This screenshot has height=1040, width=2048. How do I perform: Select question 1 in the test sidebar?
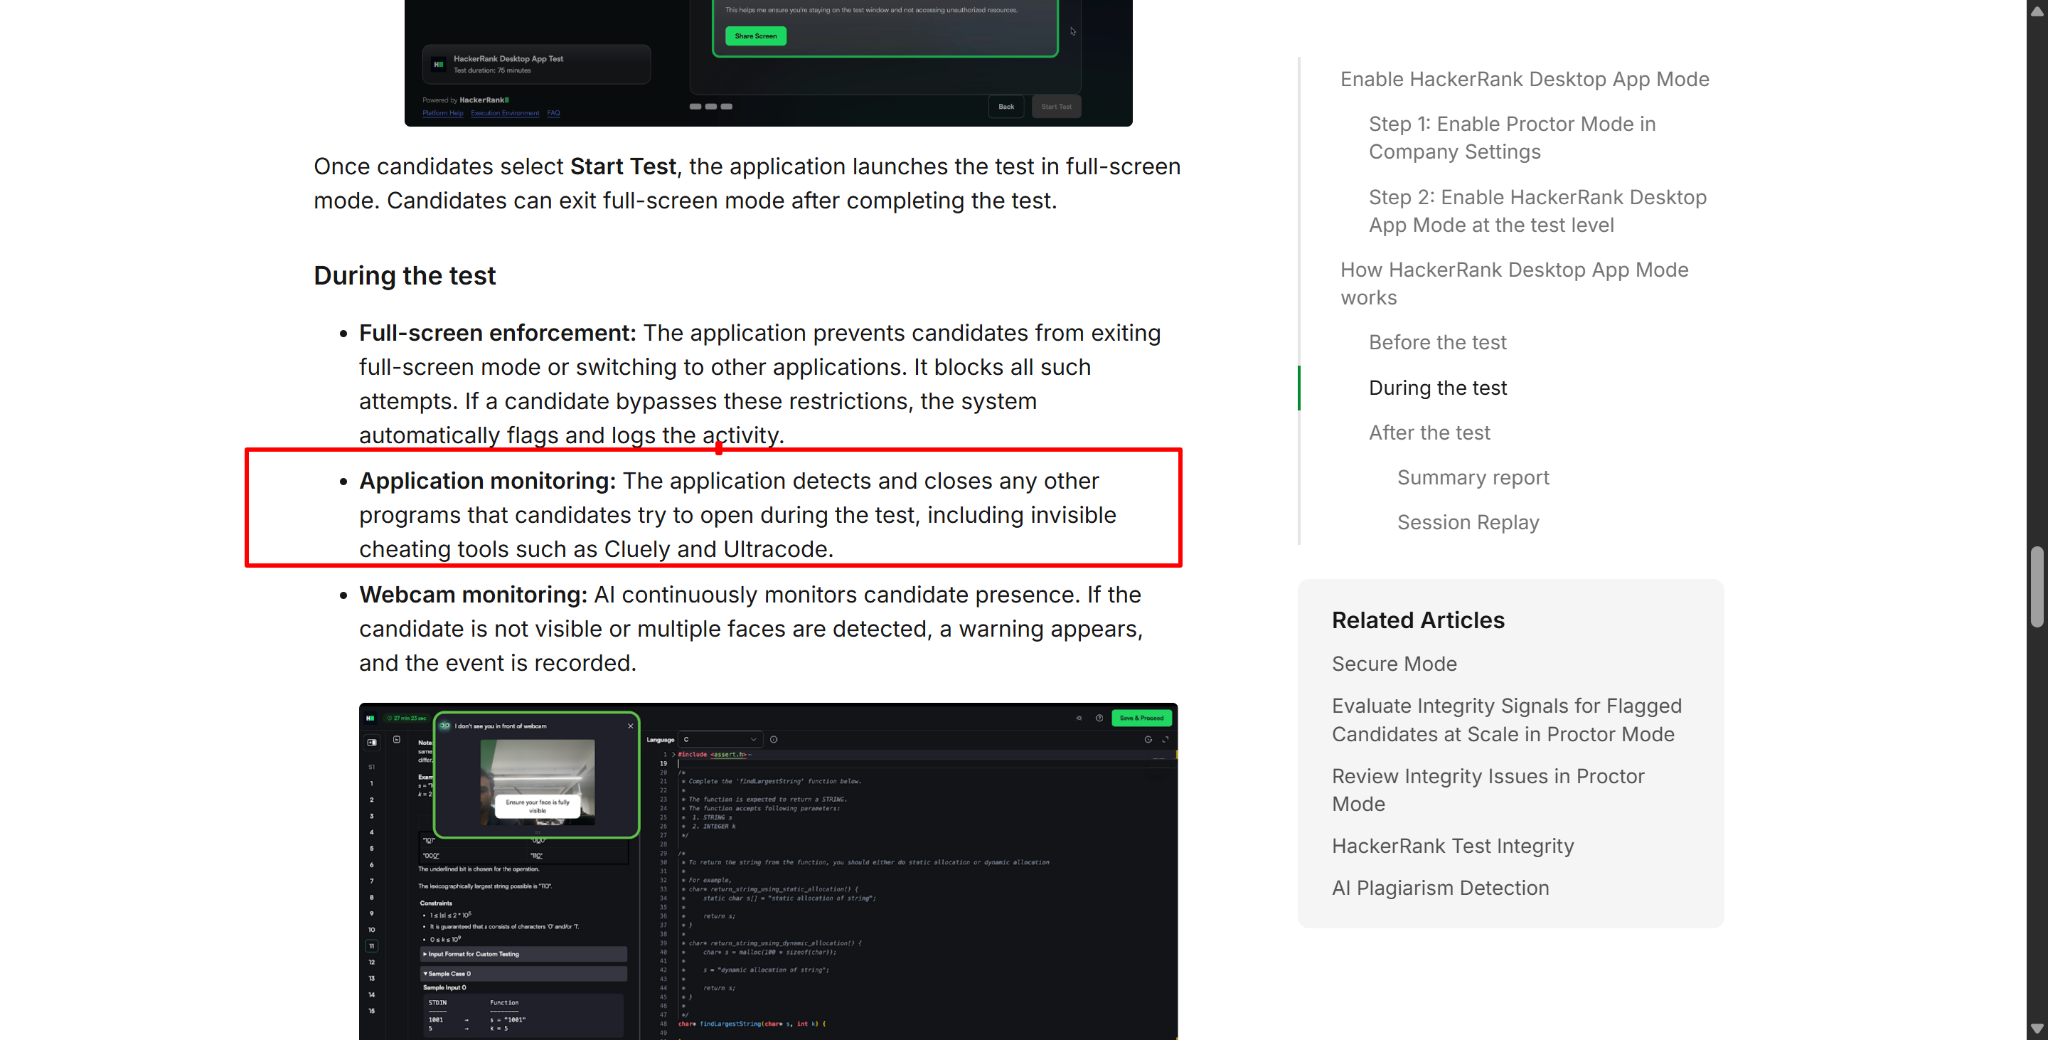tap(372, 783)
